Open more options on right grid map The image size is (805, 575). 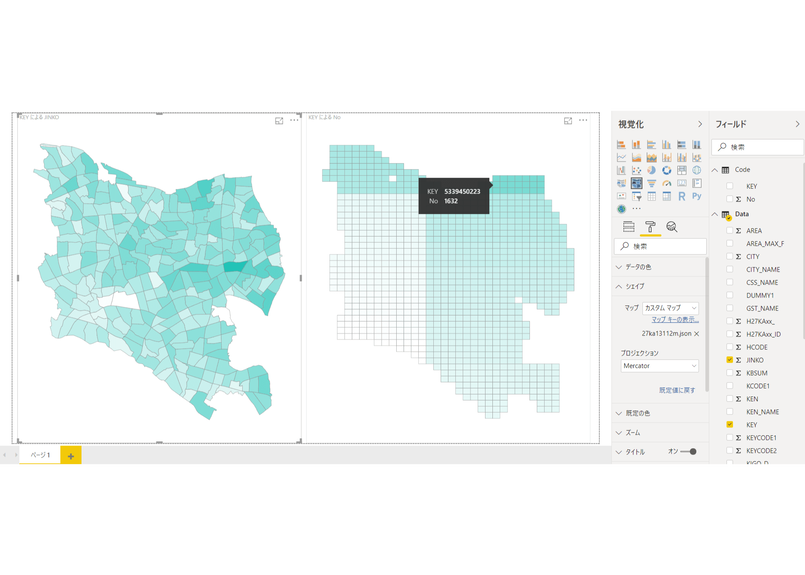click(x=583, y=120)
